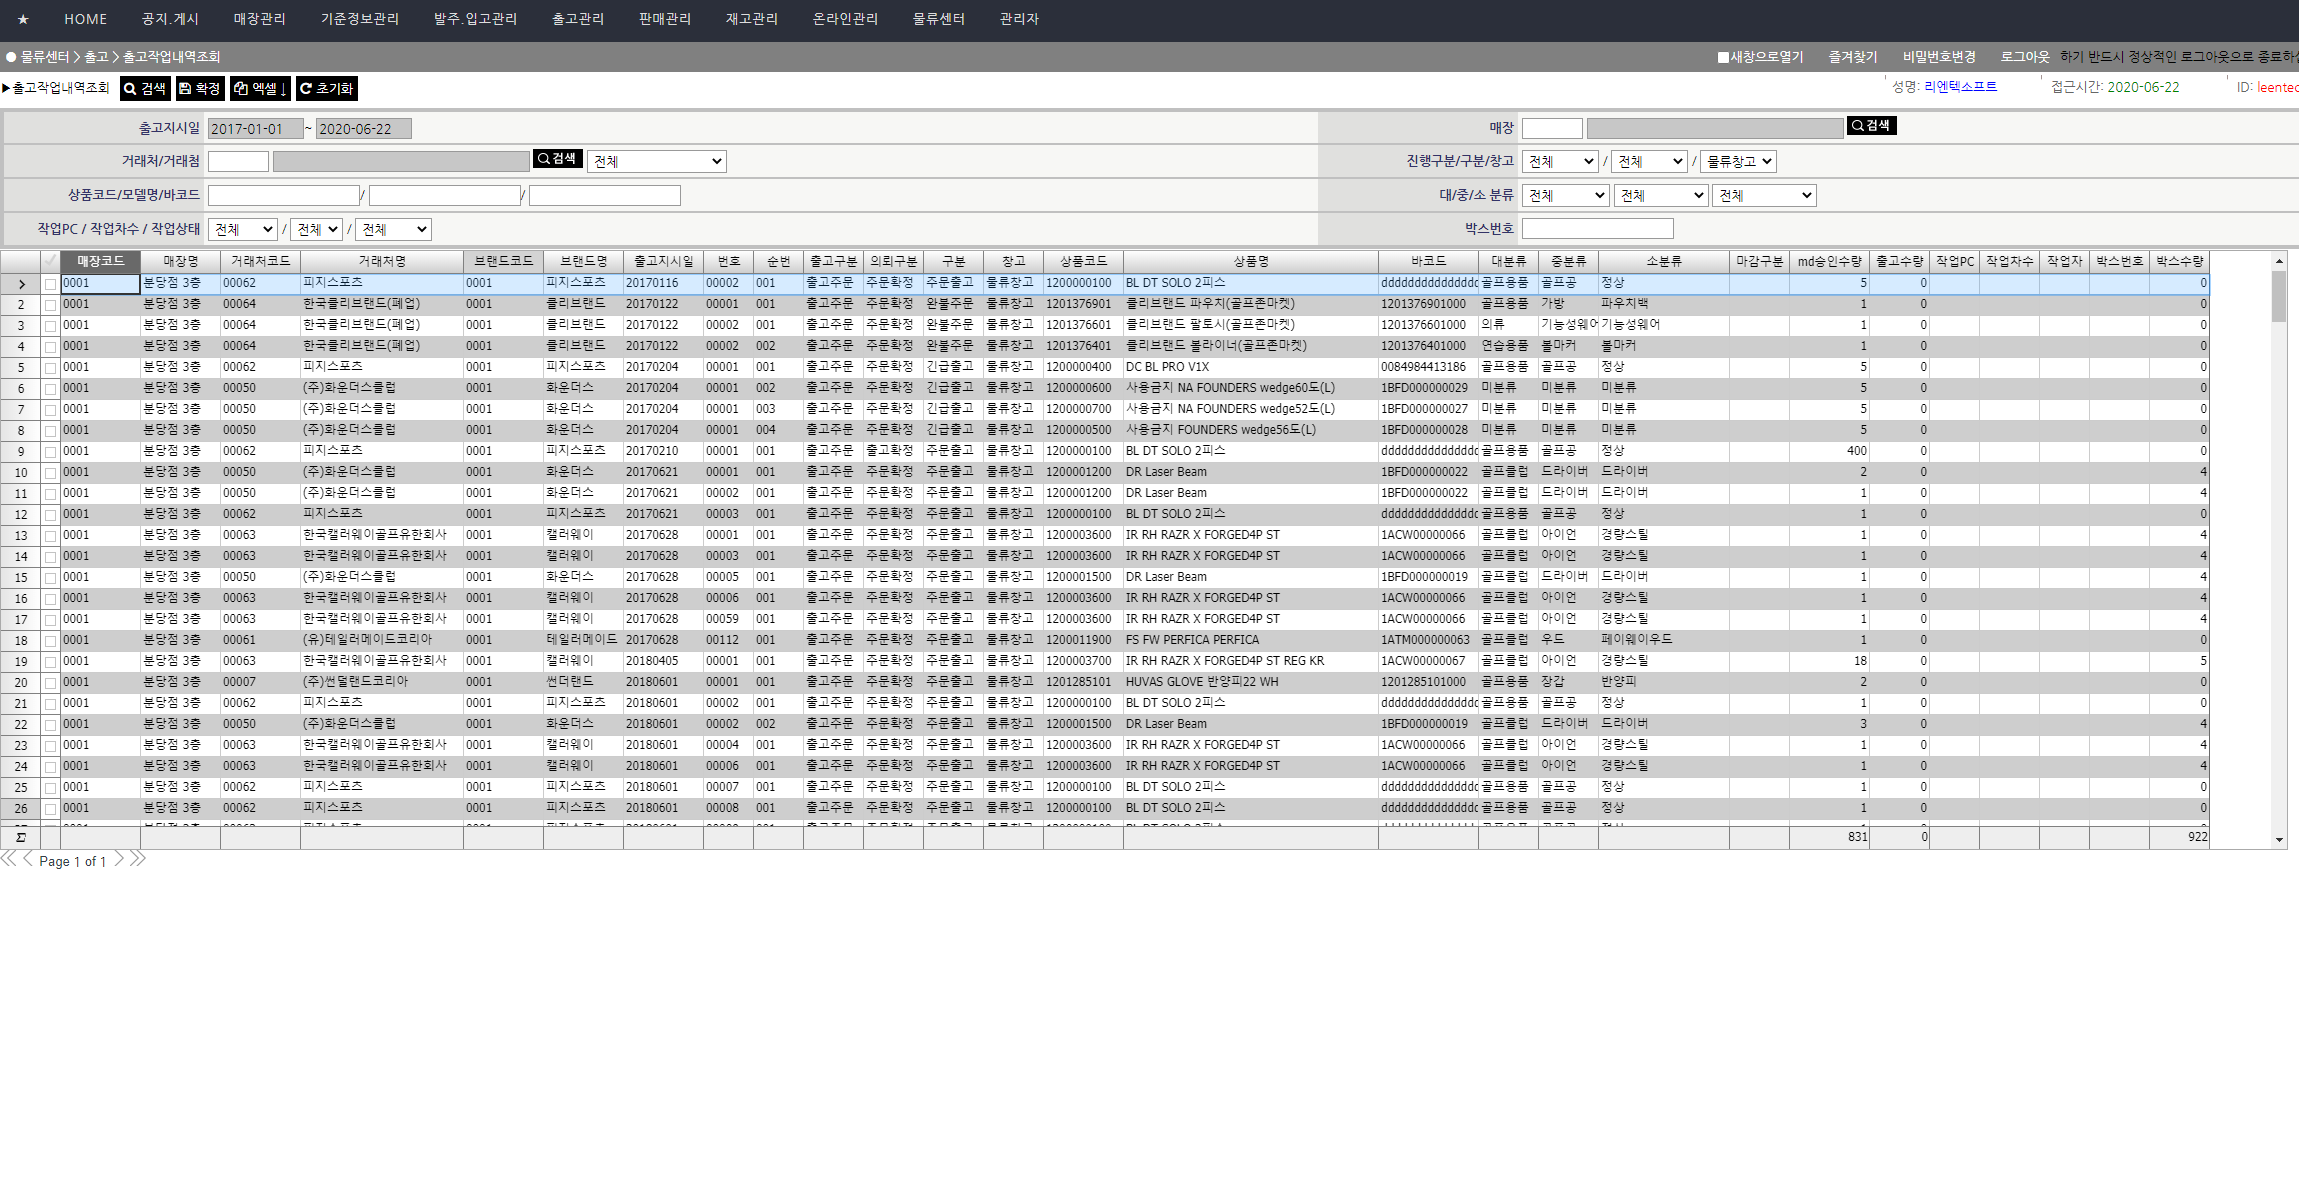Click the 로그아웃 link
The image size is (2299, 1181).
[x=2024, y=57]
